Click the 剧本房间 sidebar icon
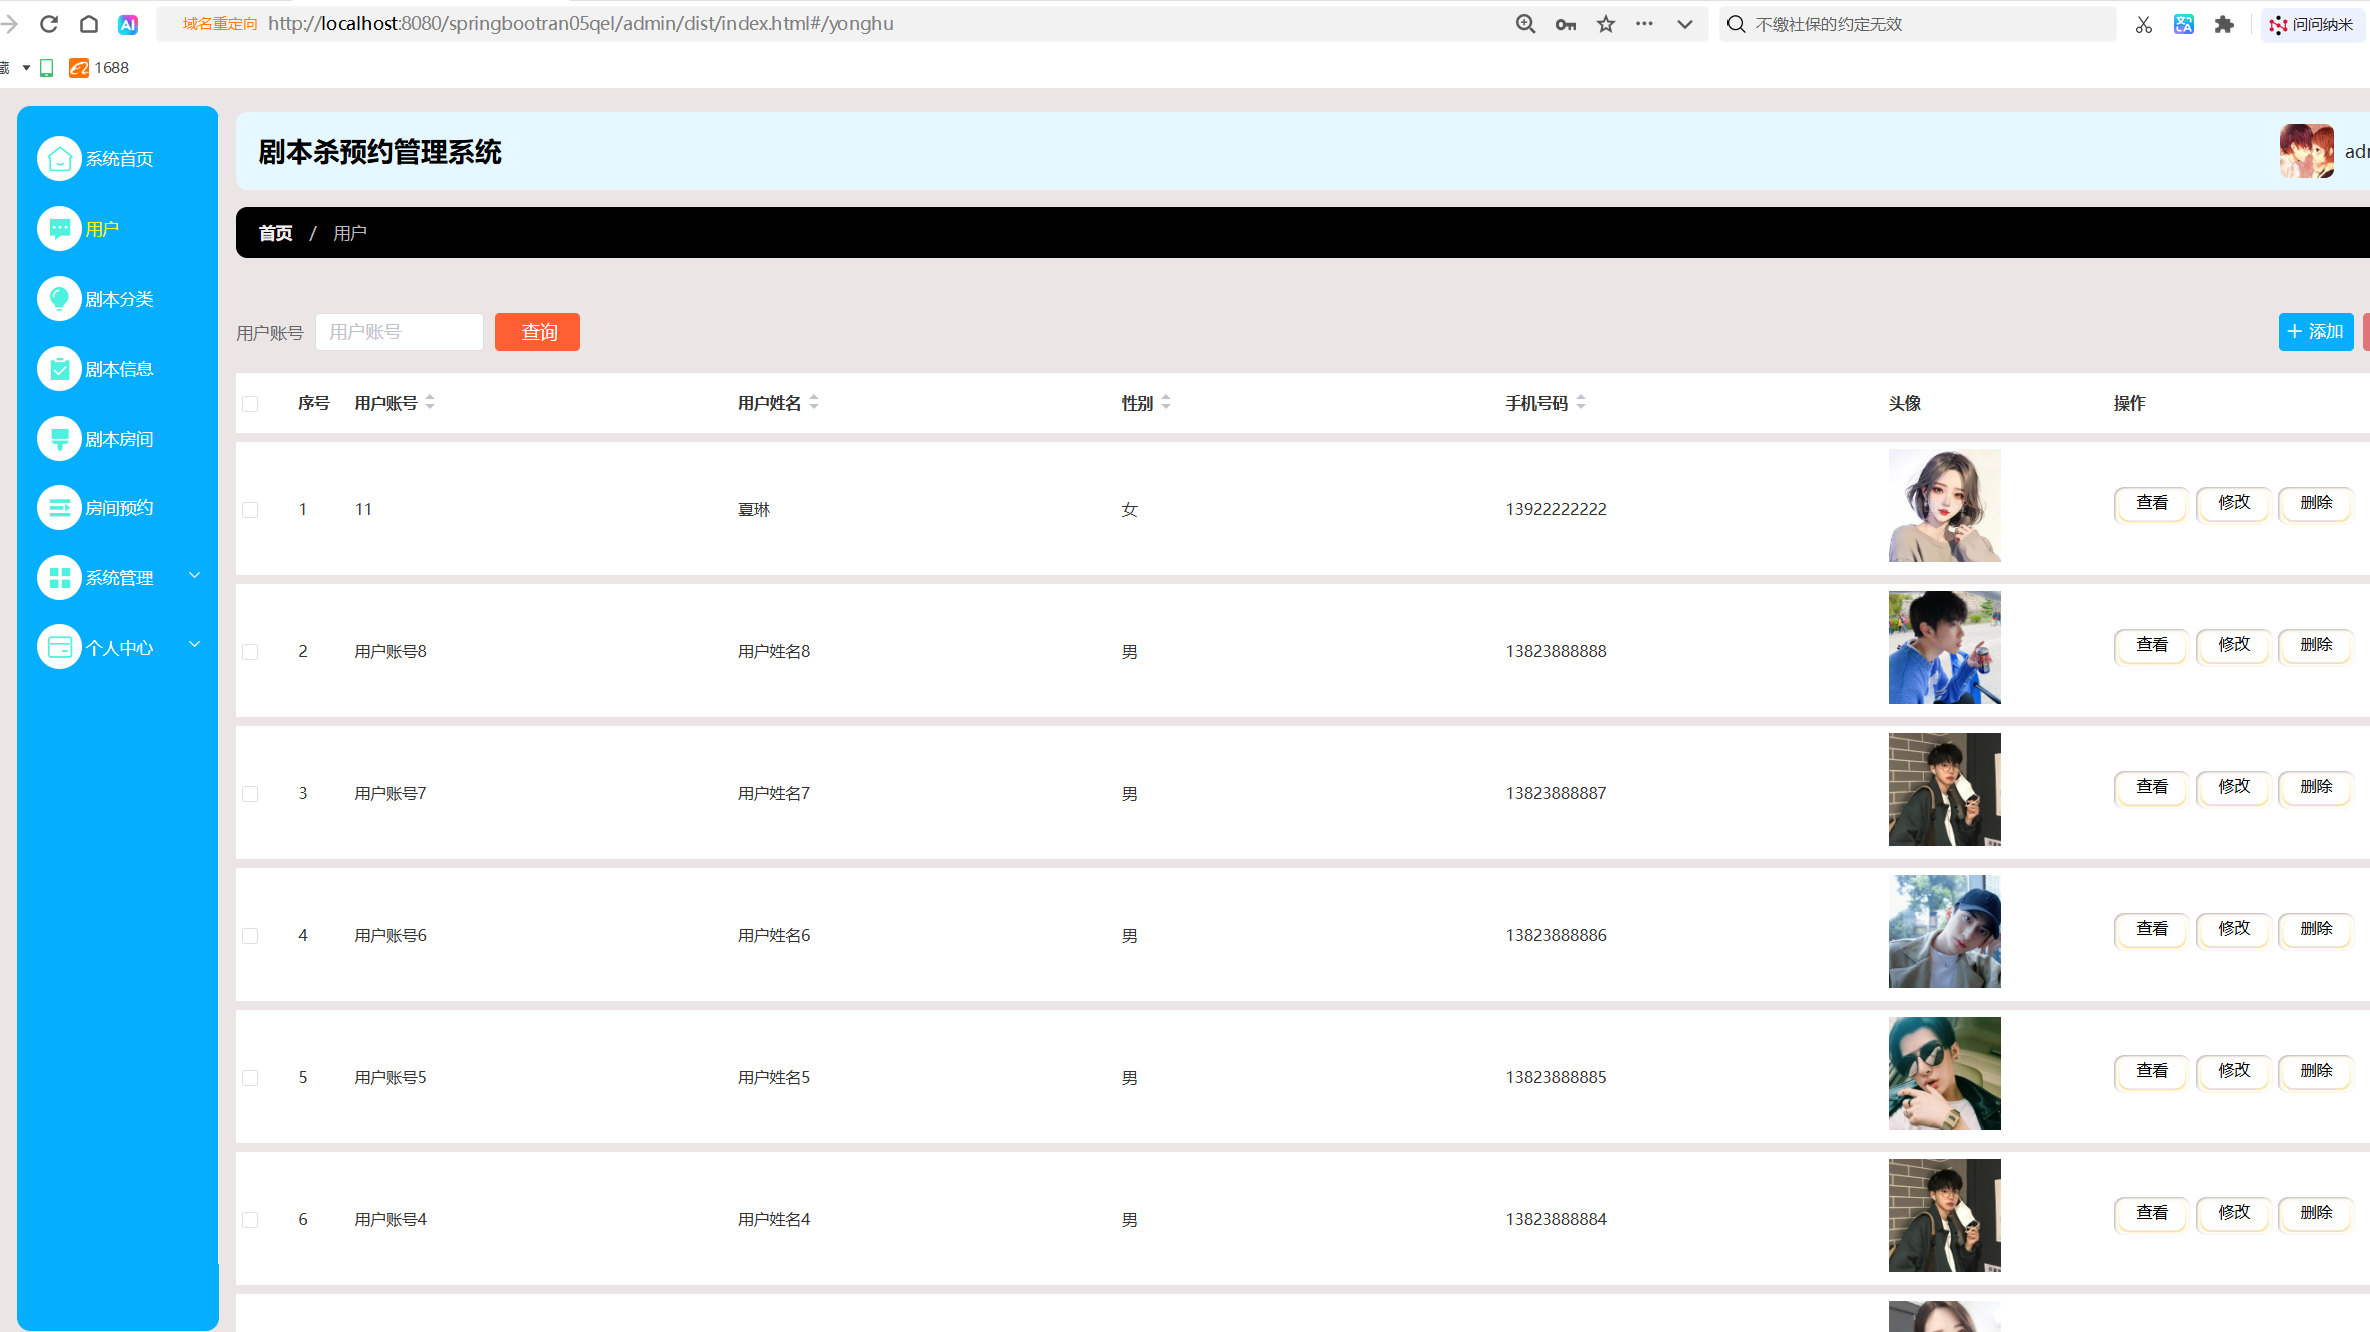 pyautogui.click(x=59, y=439)
